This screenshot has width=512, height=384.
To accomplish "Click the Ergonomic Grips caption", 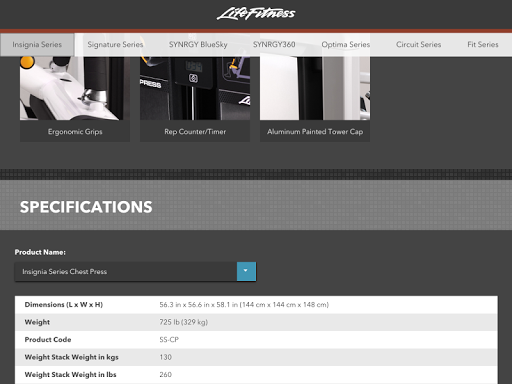I will point(75,132).
